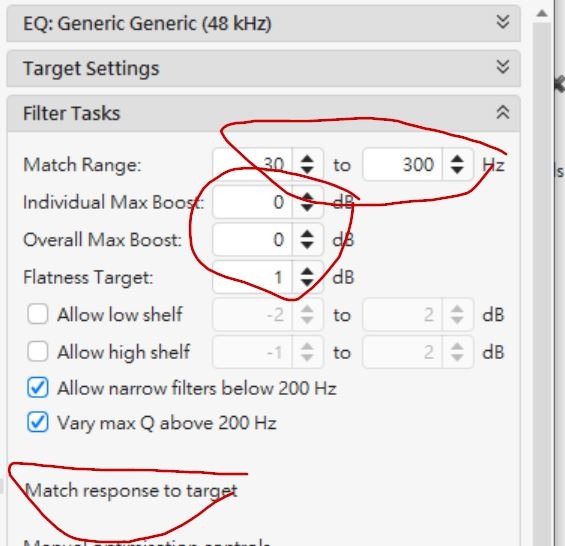
Task: Click the Target Settings header title
Action: pyautogui.click(x=91, y=68)
